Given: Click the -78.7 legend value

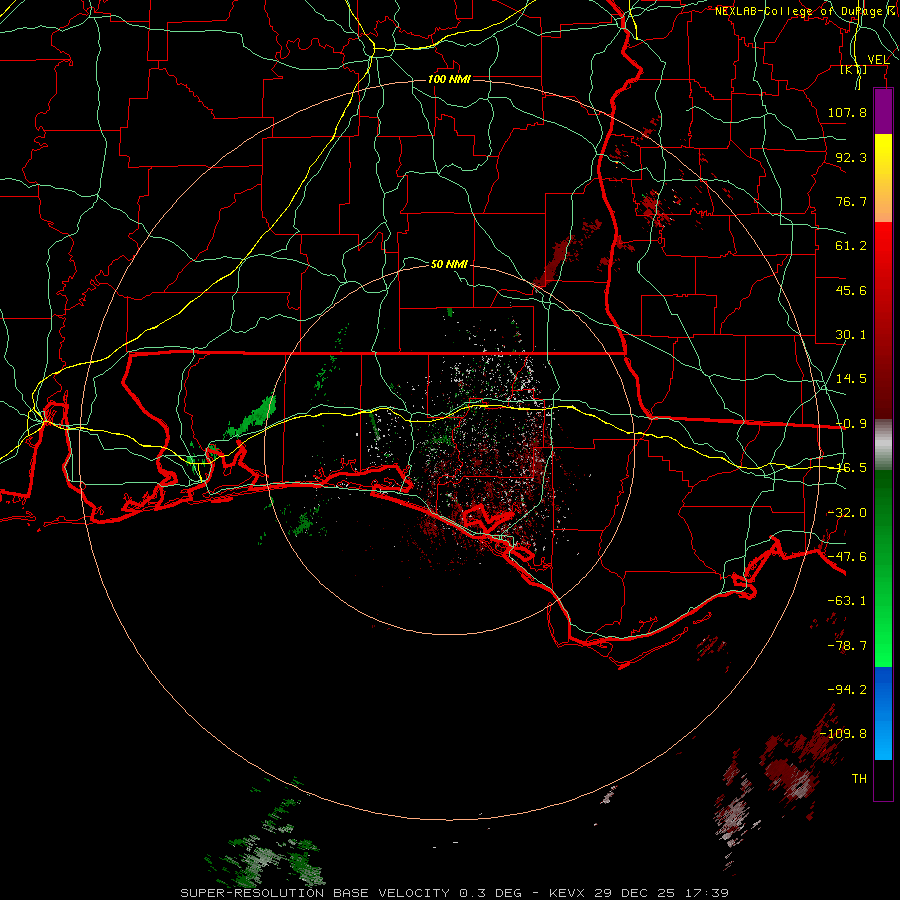Looking at the screenshot, I should click(847, 646).
